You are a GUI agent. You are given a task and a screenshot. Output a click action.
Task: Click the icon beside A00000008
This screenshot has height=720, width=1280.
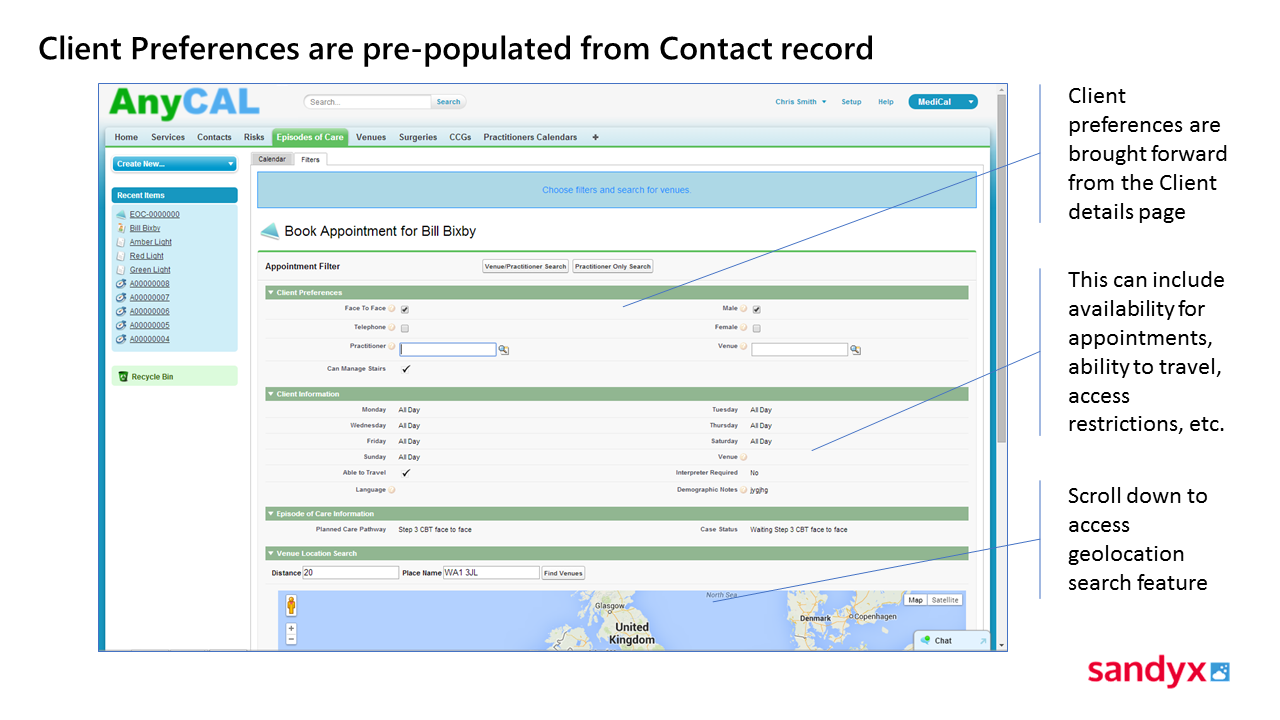click(x=121, y=283)
